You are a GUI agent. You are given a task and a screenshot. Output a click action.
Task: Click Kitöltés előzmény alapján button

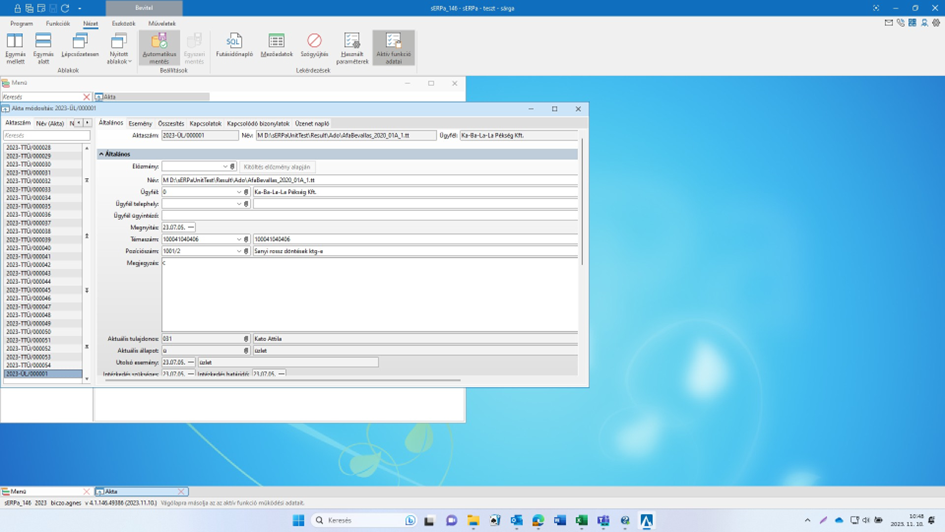click(277, 167)
